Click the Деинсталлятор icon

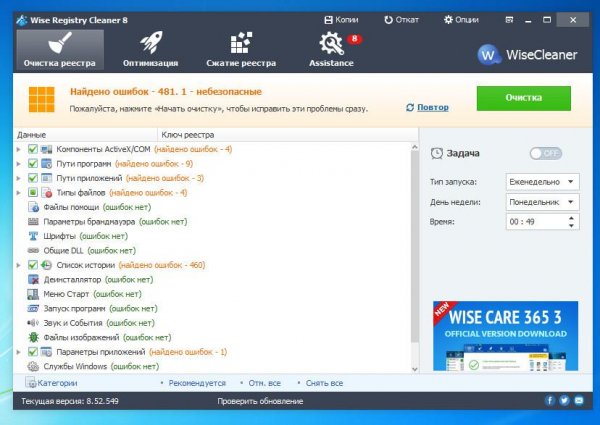(x=33, y=279)
